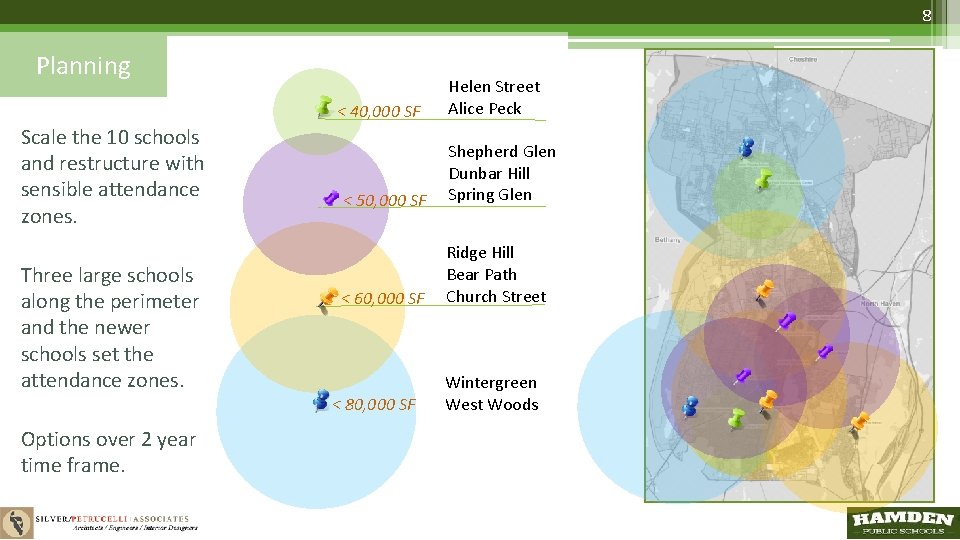Click the North Haven label on the map

(x=880, y=303)
